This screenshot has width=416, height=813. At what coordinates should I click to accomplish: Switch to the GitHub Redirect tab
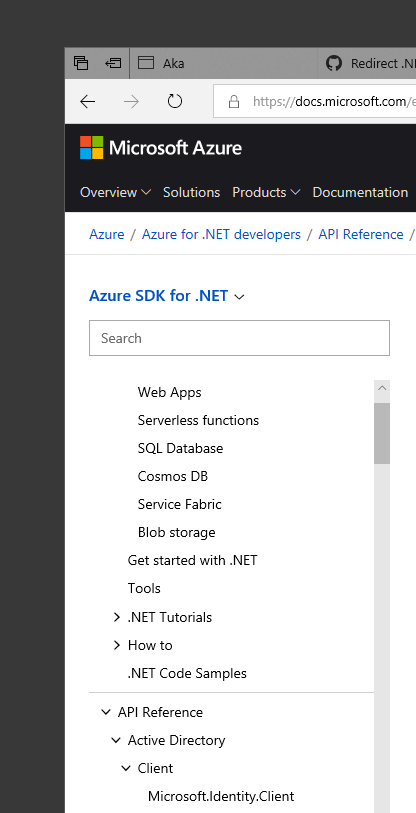point(367,63)
